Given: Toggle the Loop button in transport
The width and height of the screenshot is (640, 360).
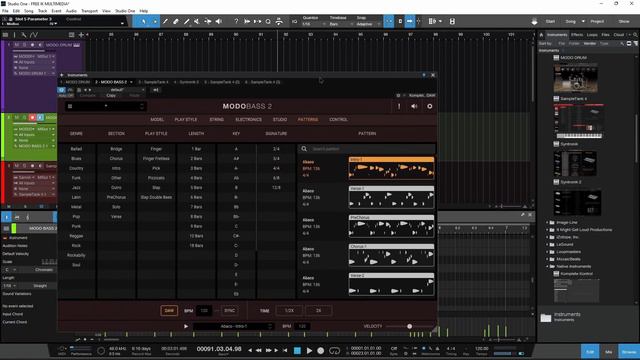Looking at the screenshot, I should coord(334,351).
